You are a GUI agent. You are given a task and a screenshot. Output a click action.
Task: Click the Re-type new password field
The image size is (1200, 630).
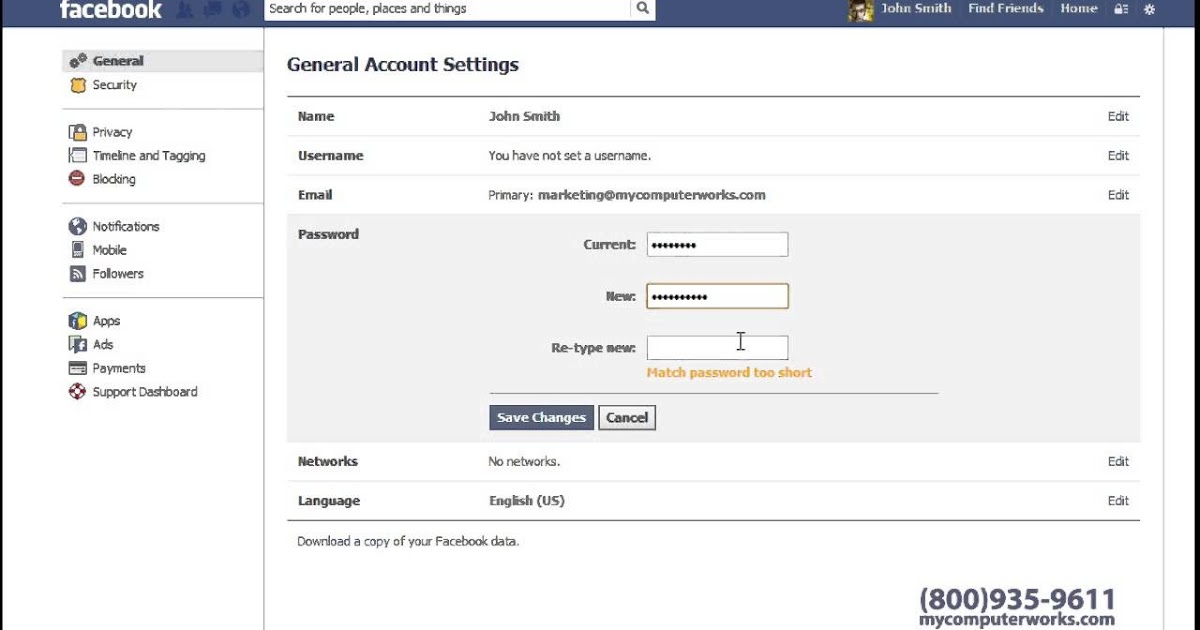coord(717,347)
